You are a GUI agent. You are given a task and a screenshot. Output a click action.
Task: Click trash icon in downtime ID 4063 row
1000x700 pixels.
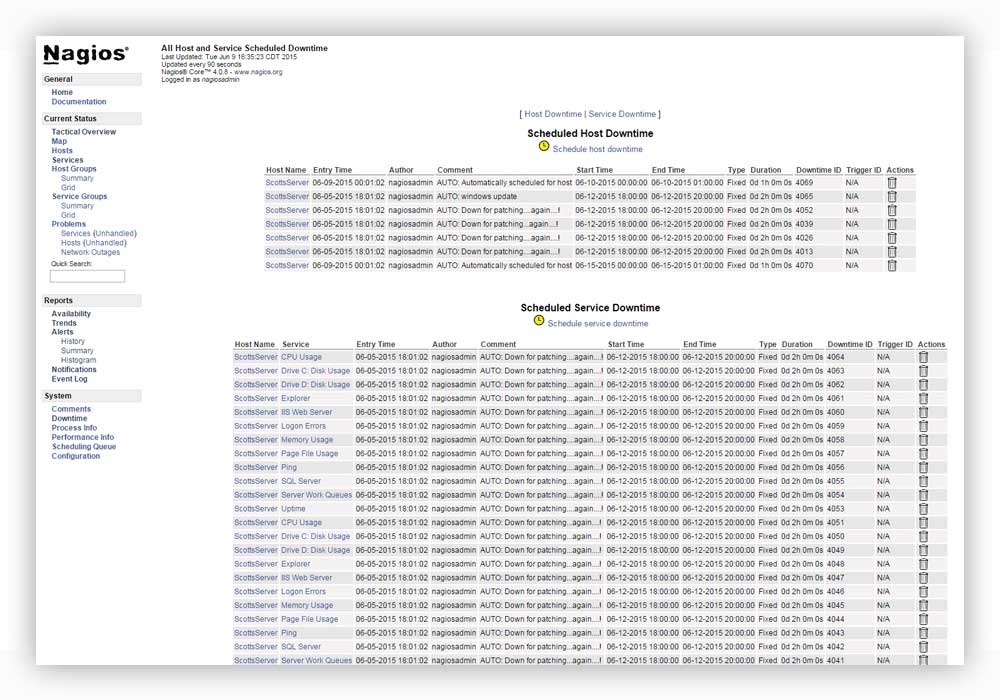[x=923, y=371]
